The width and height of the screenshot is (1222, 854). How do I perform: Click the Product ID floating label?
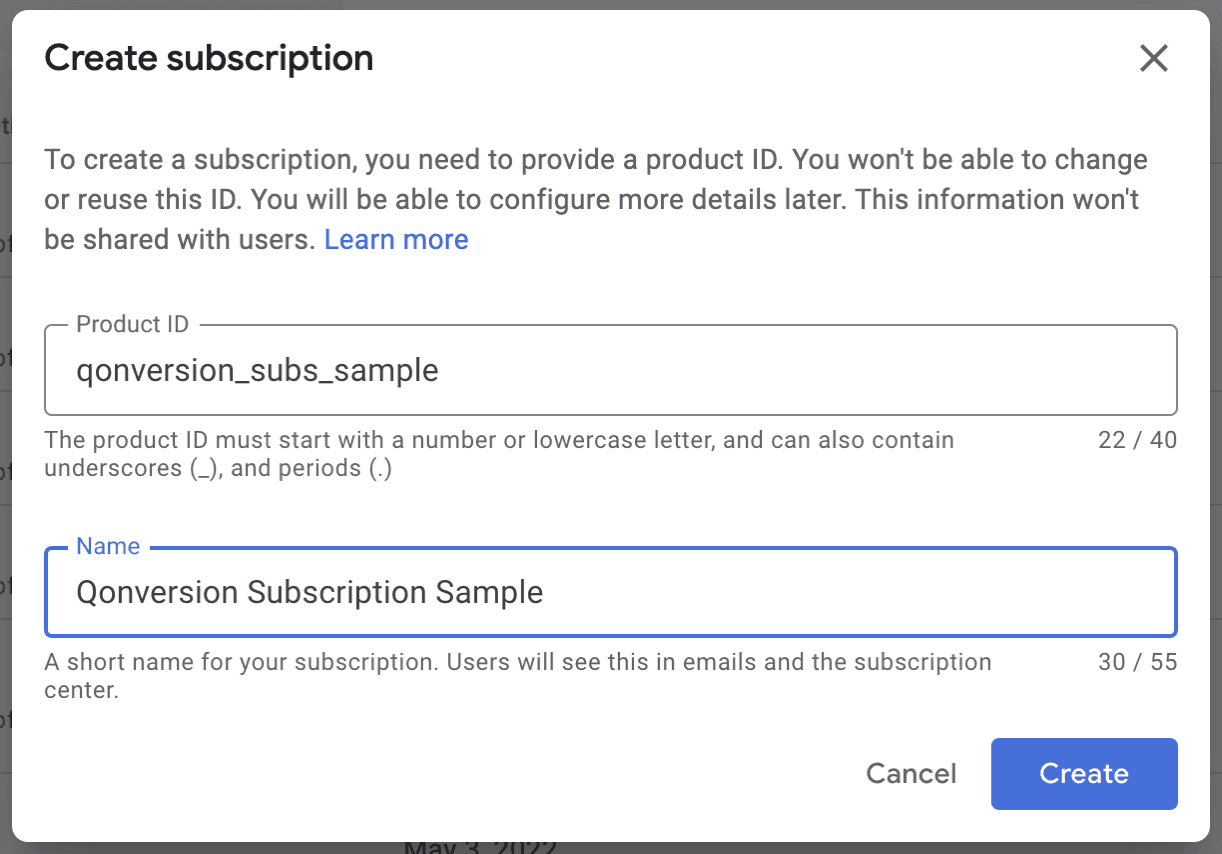132,324
